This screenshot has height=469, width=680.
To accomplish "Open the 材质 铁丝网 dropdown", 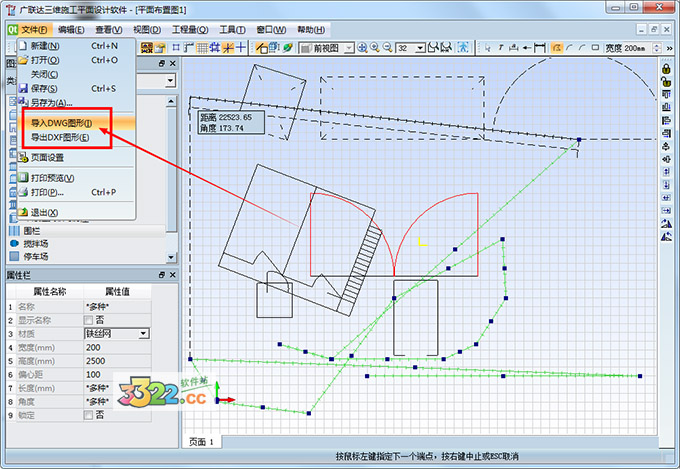I will point(144,333).
